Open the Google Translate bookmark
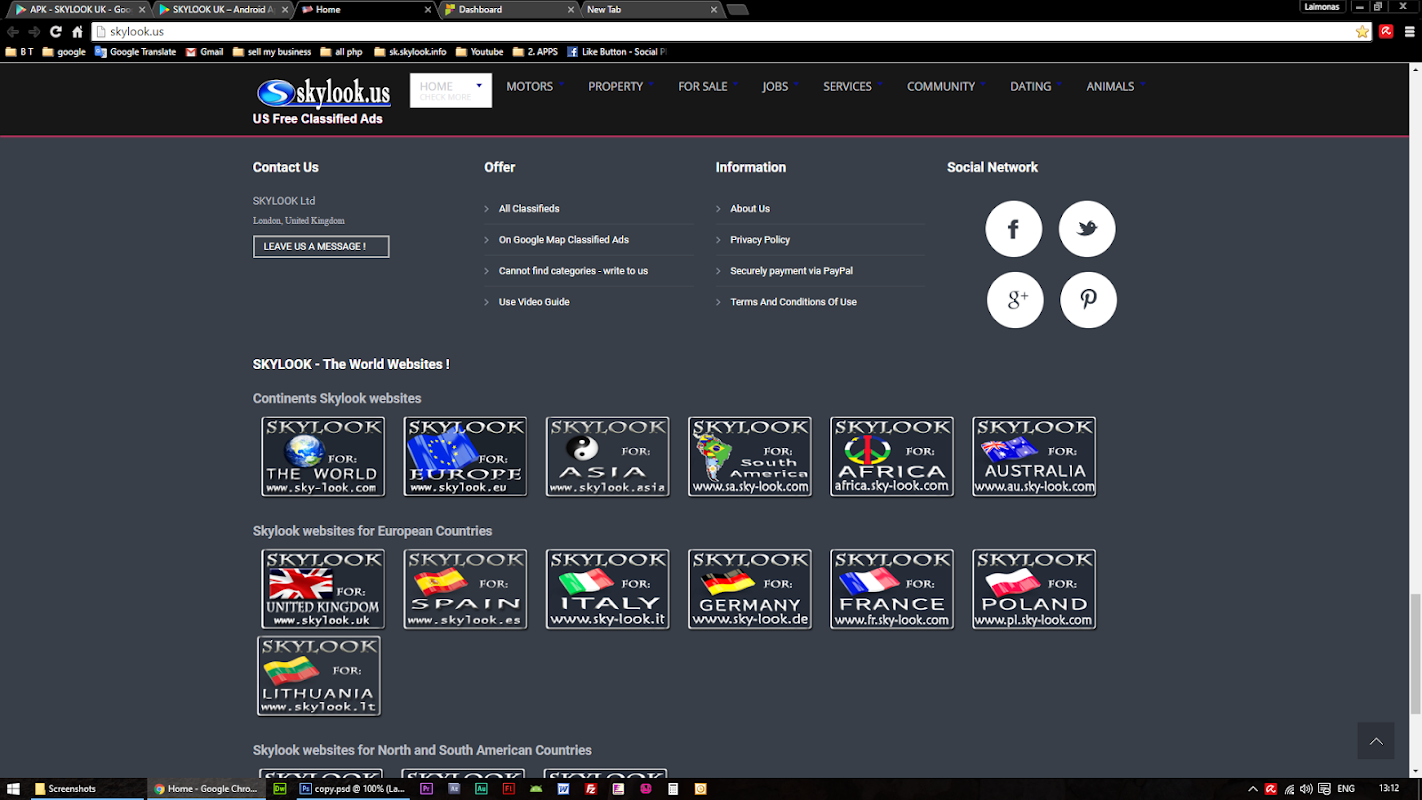The width and height of the screenshot is (1422, 800). 136,52
